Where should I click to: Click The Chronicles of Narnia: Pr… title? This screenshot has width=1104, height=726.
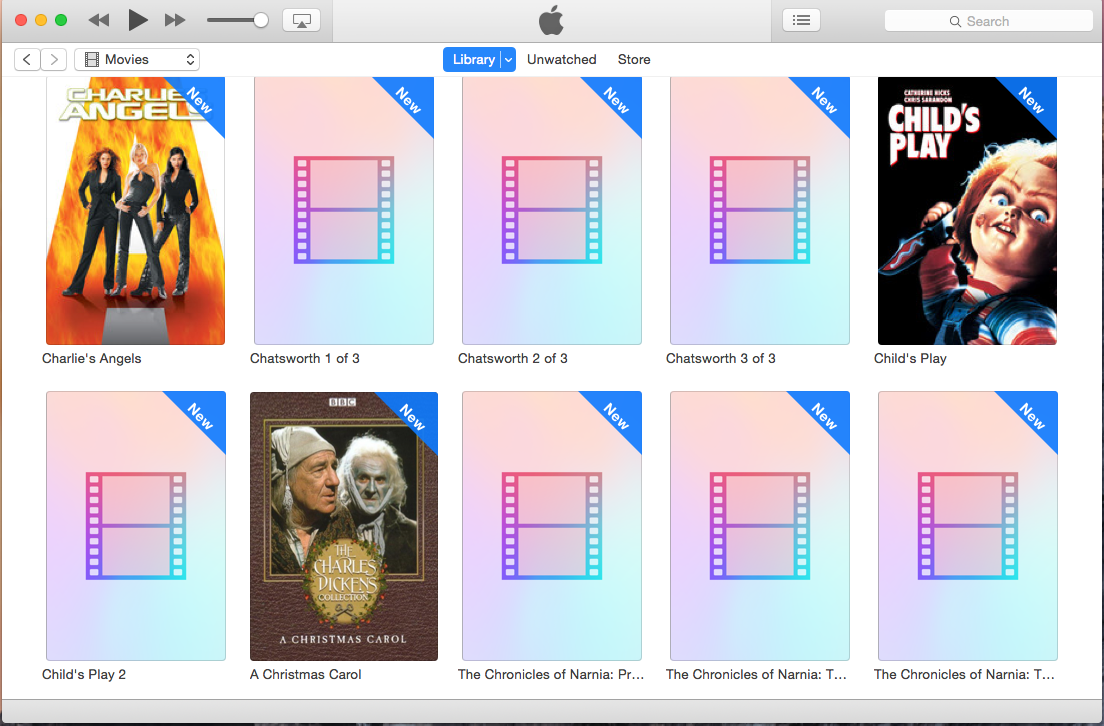coord(551,675)
